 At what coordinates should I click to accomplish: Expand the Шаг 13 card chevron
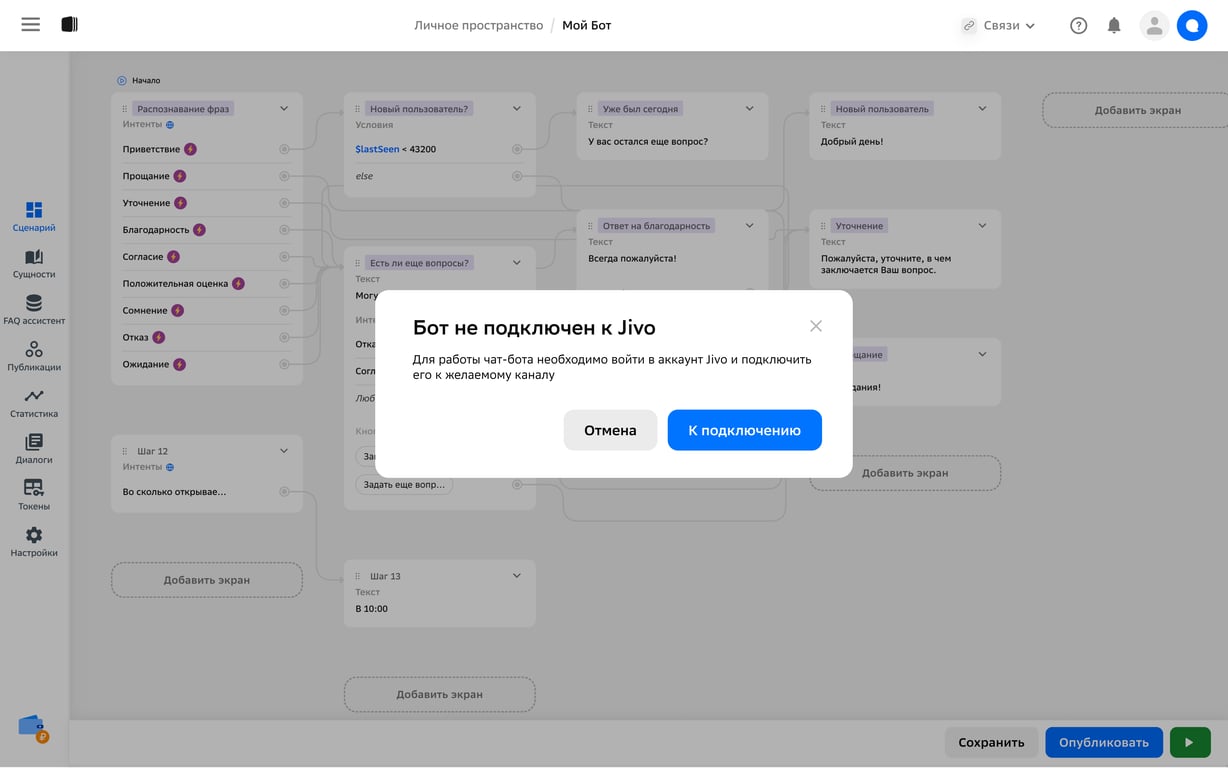pyautogui.click(x=517, y=575)
